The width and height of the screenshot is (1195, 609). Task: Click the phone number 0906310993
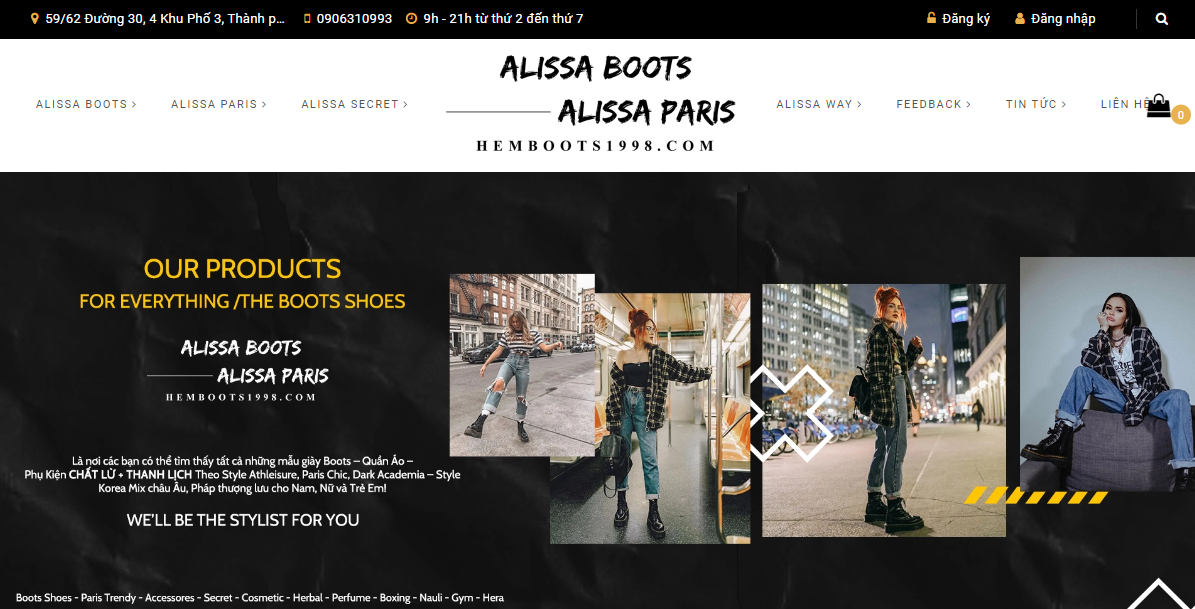pyautogui.click(x=354, y=18)
